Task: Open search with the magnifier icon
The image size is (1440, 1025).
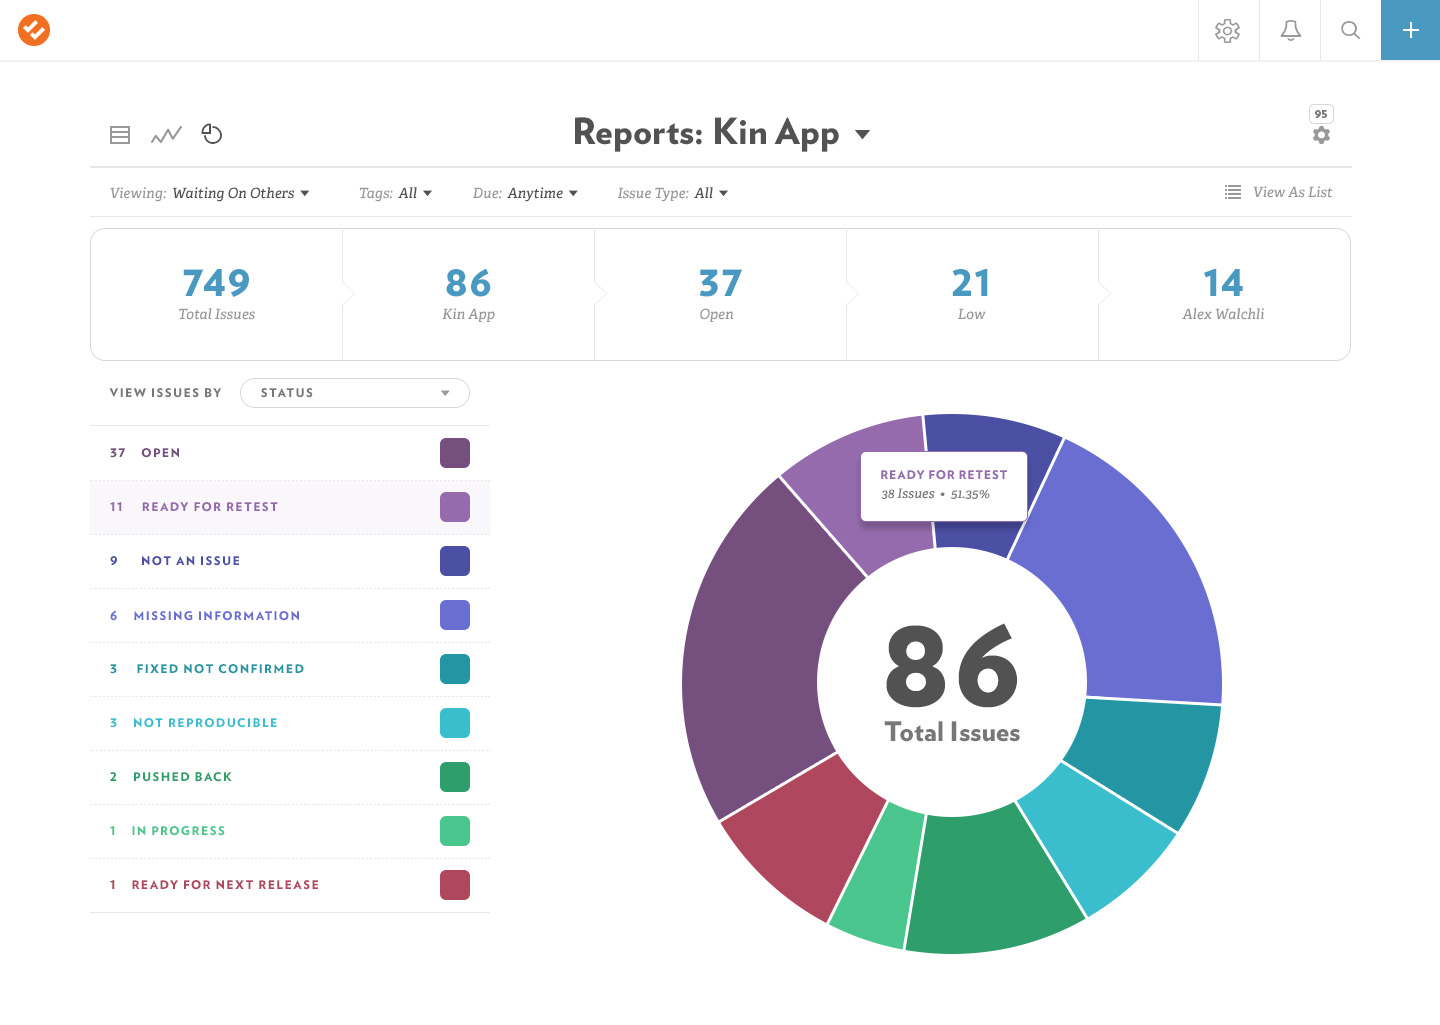Action: click(1350, 30)
